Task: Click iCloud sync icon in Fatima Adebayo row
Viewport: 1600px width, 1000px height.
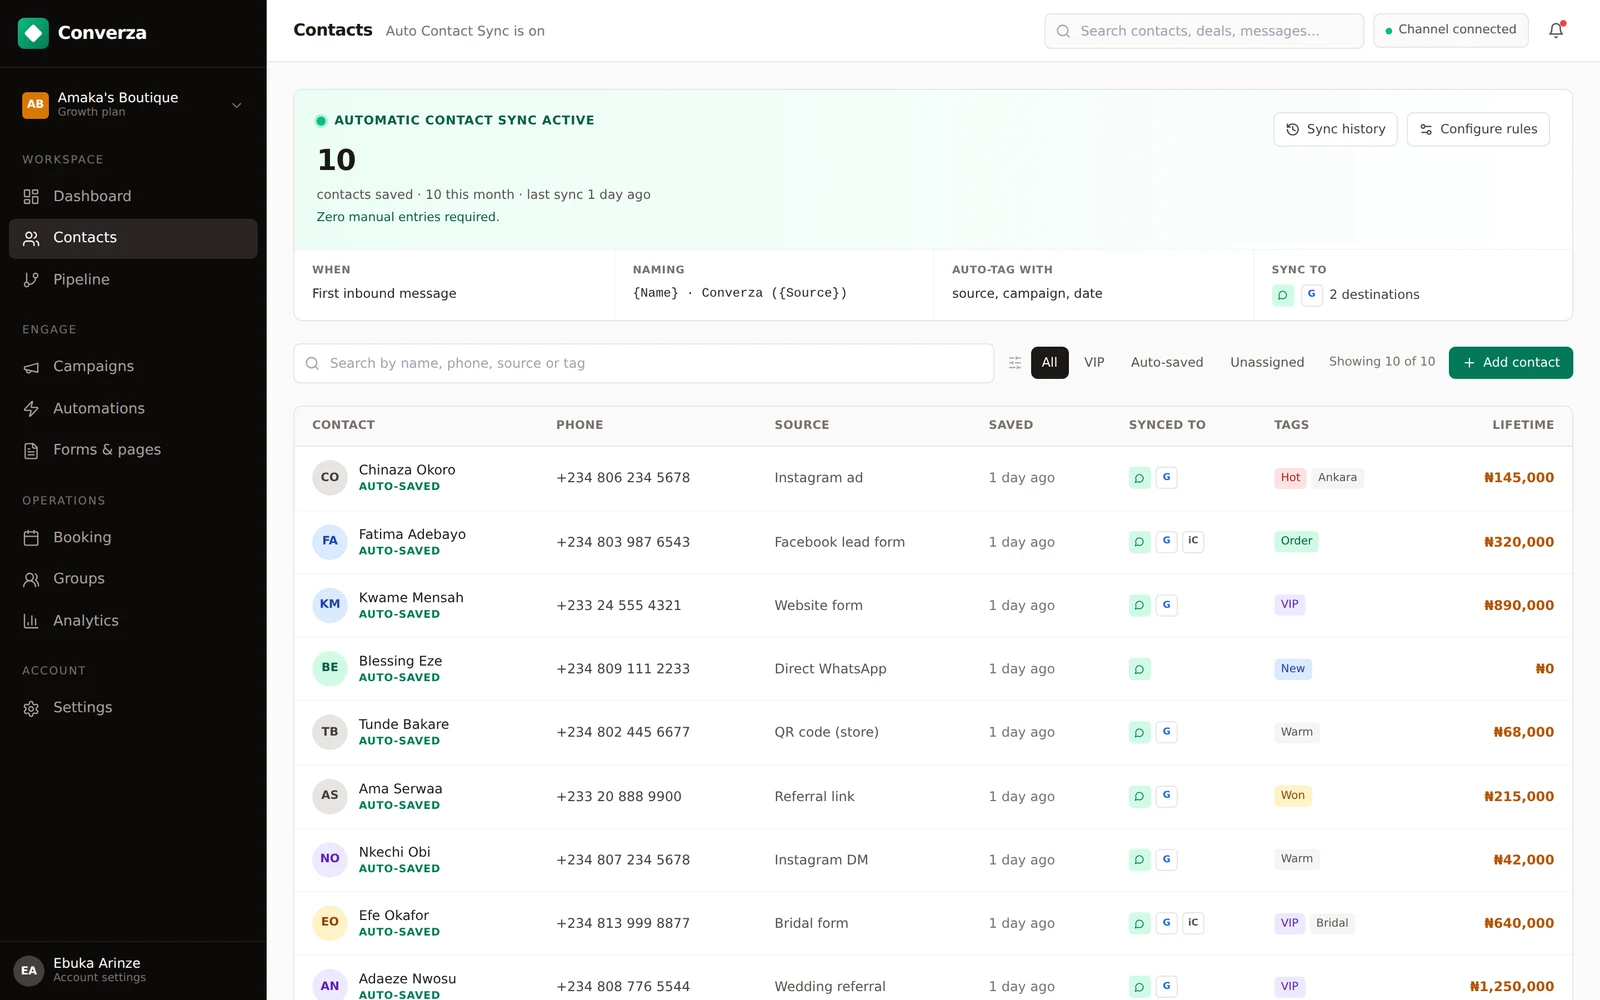Action: pyautogui.click(x=1193, y=541)
